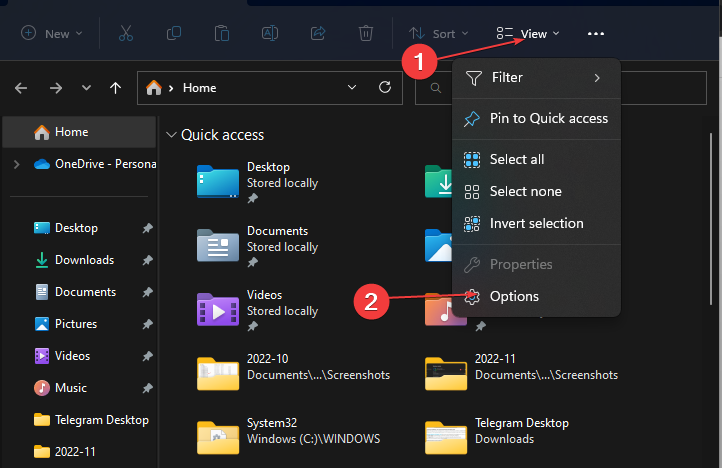Go forward with the forward arrow

point(56,88)
